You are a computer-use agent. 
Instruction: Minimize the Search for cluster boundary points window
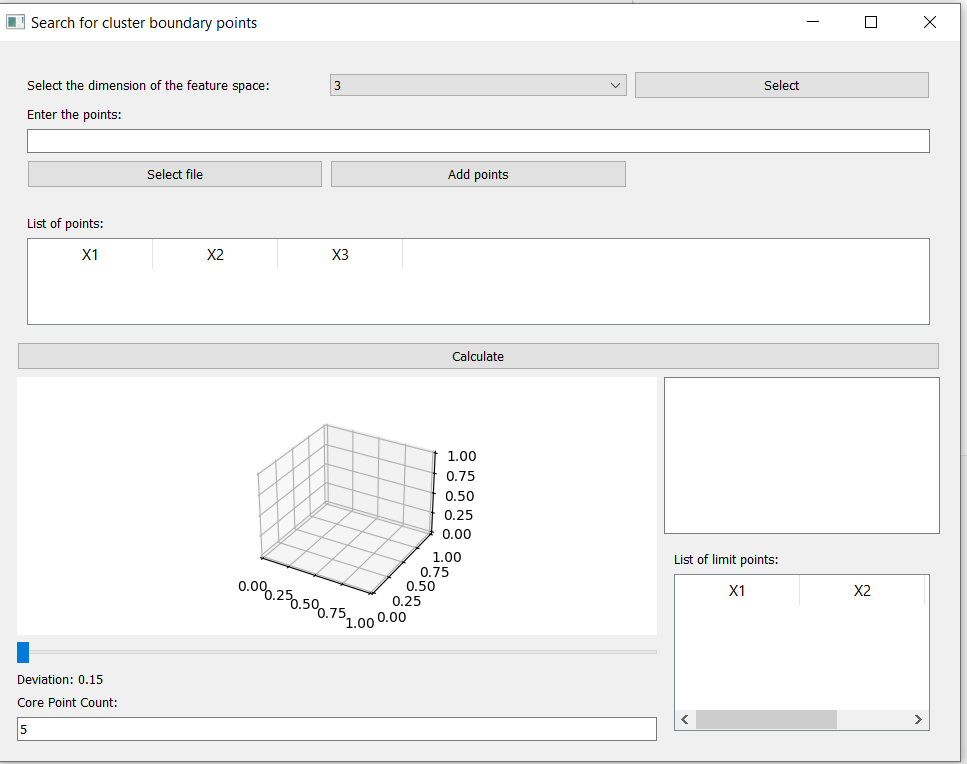point(813,22)
